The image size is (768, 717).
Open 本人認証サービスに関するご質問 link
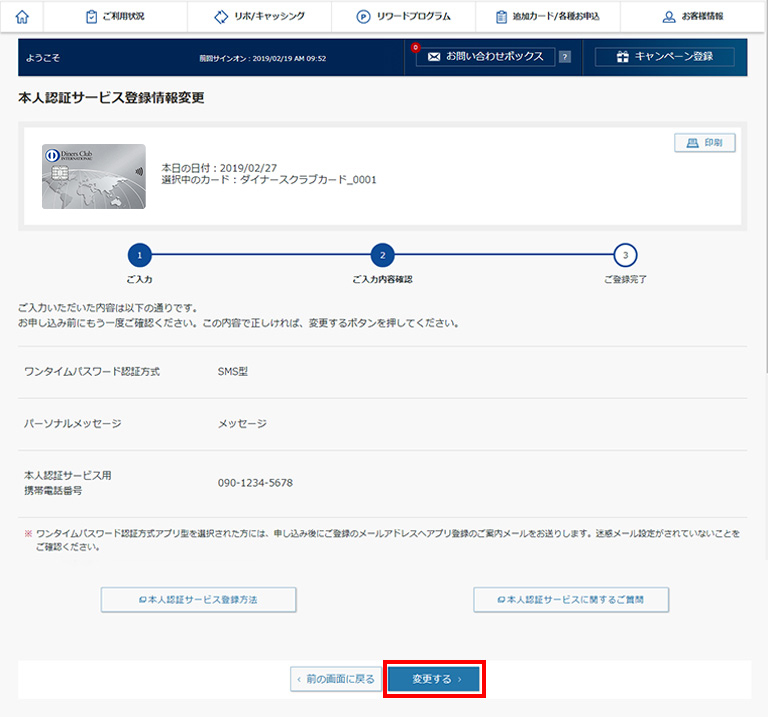571,599
